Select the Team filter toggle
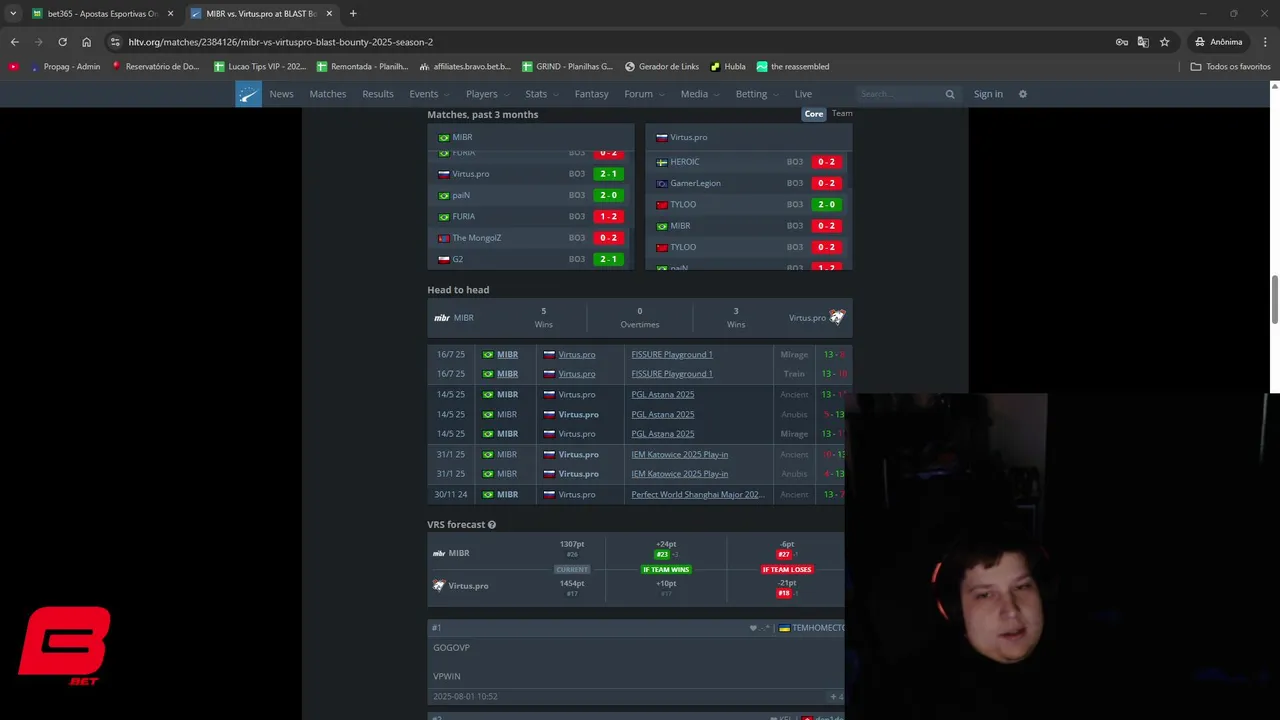This screenshot has width=1280, height=720. tap(841, 114)
